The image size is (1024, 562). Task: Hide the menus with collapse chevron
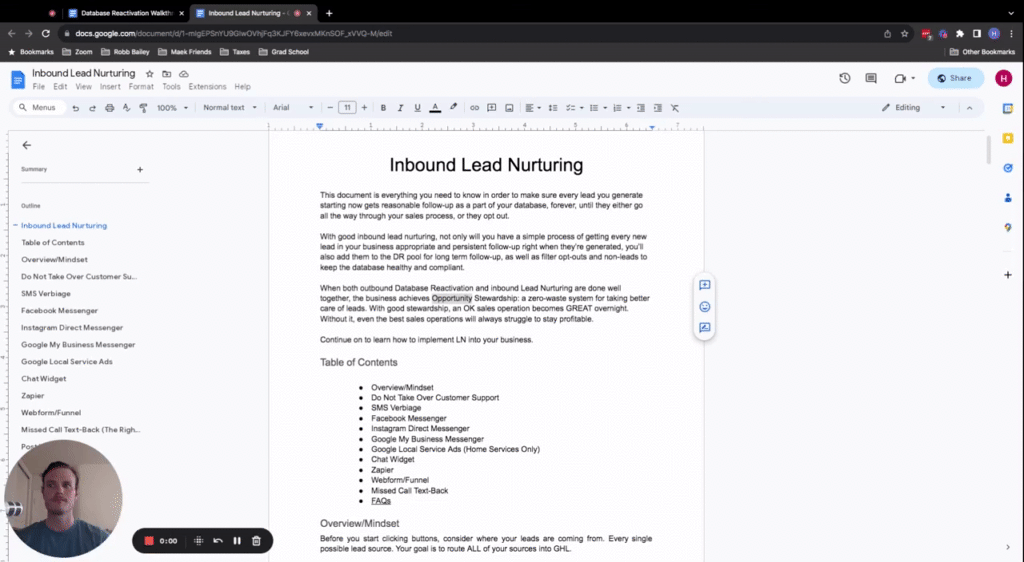click(x=969, y=108)
